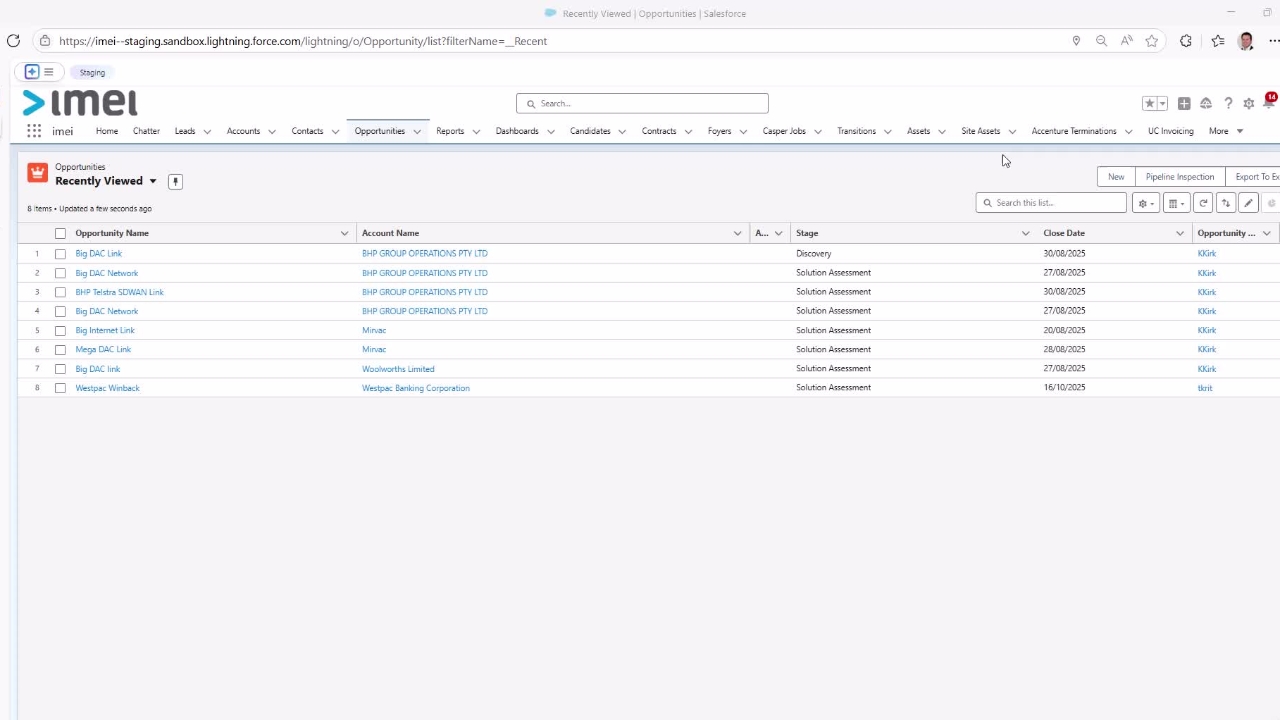View site information lock icon
This screenshot has width=1280, height=720.
click(45, 41)
